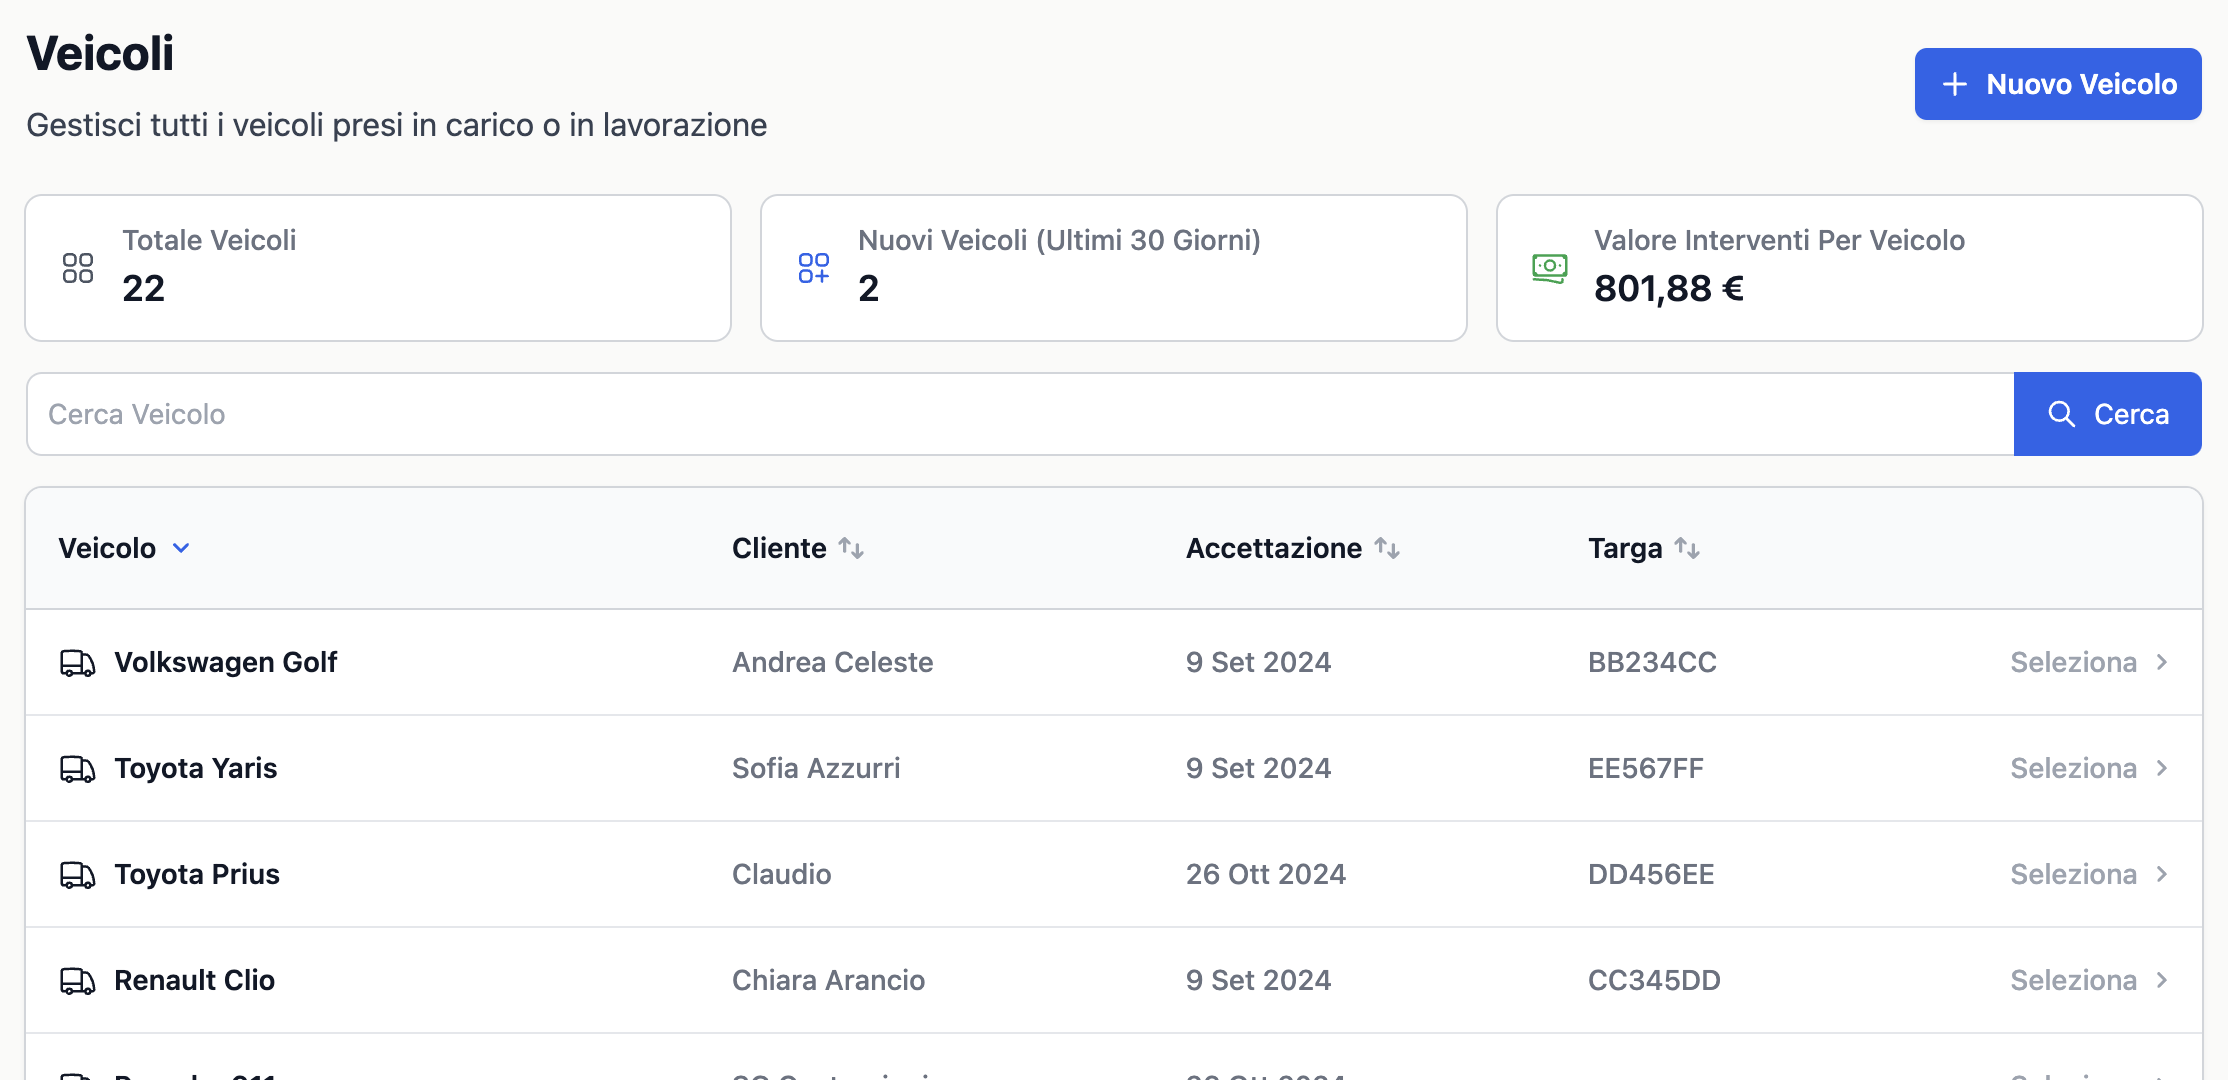Viewport: 2228px width, 1080px height.
Task: Click the 801,88 € value
Action: [1668, 288]
